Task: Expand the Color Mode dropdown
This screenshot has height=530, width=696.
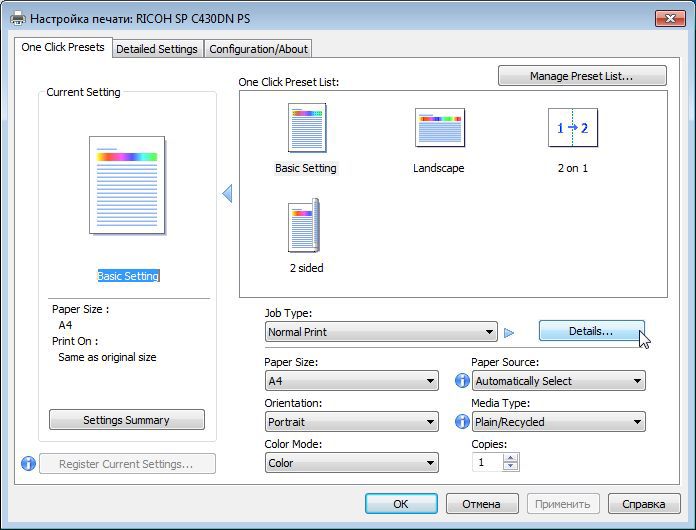Action: (352, 463)
